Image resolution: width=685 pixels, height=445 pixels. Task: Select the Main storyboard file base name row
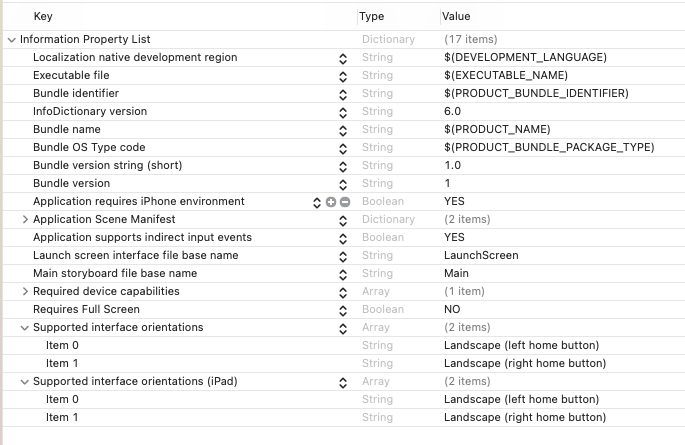pyautogui.click(x=115, y=274)
